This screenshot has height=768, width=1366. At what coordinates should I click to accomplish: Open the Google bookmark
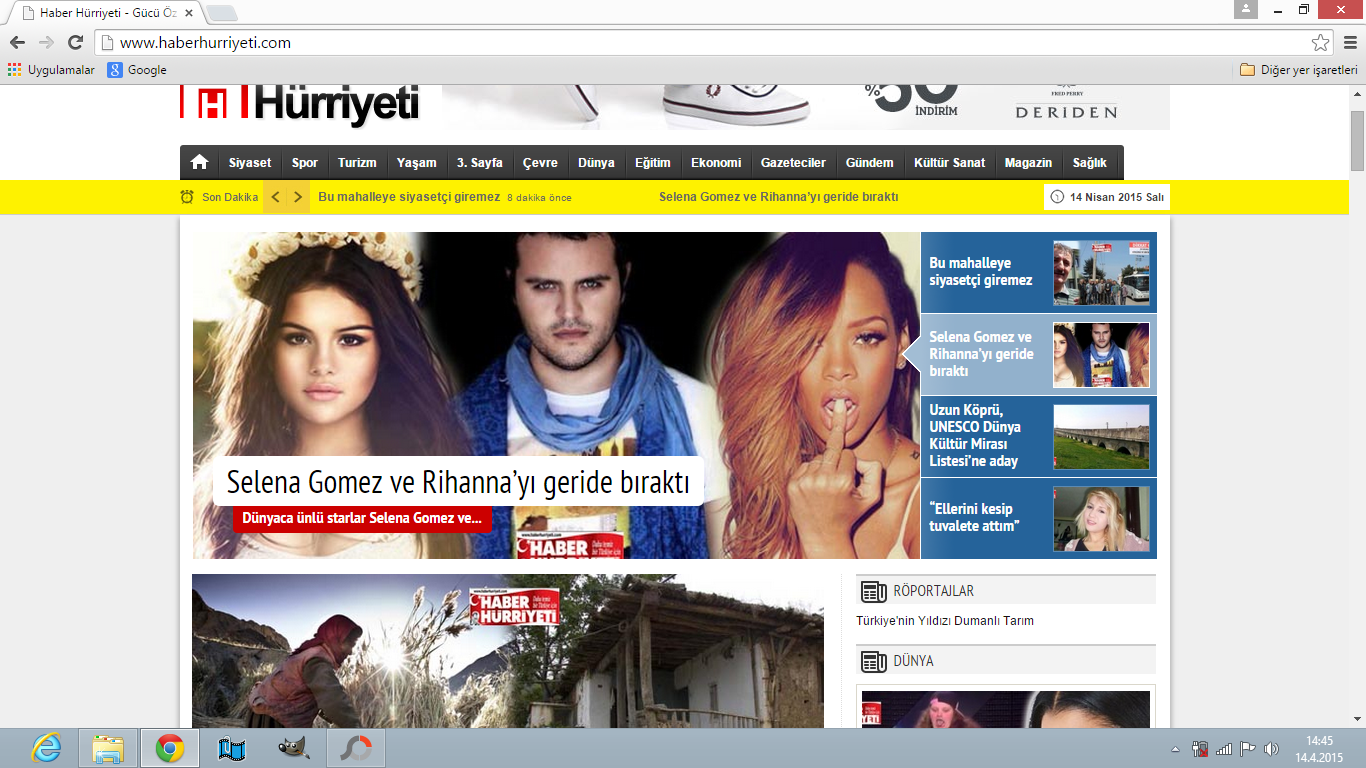coord(137,70)
